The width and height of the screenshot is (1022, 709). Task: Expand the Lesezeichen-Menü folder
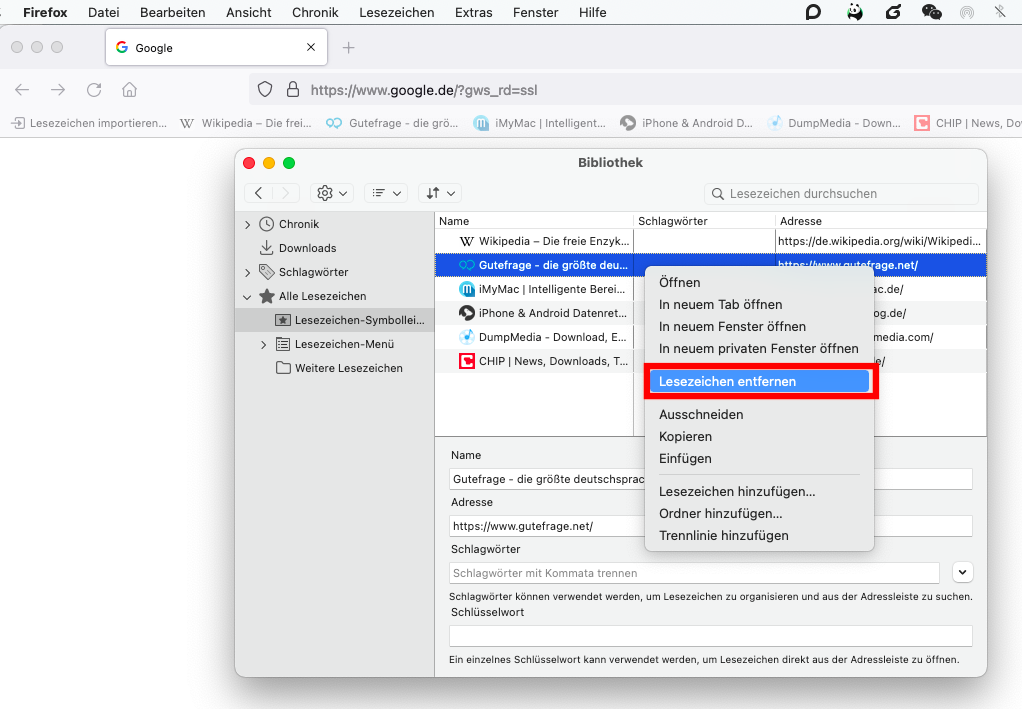(x=263, y=345)
